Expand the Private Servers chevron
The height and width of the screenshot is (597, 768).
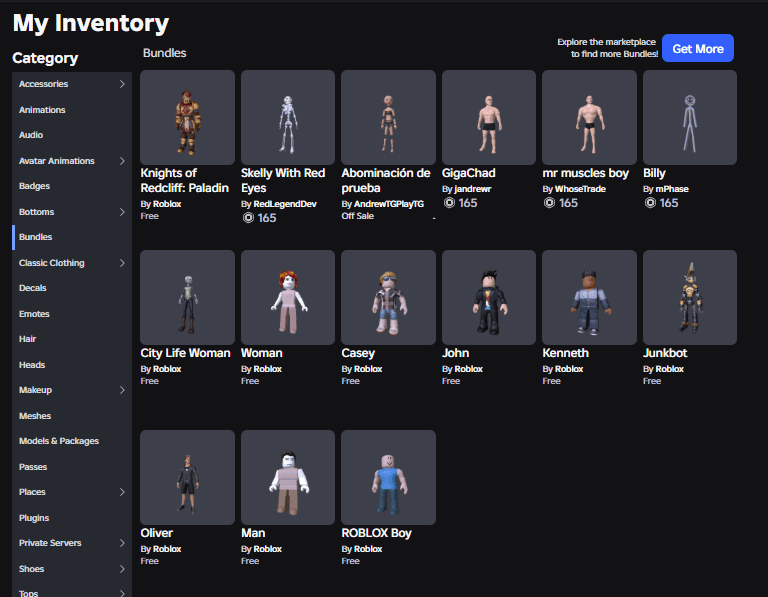coord(122,543)
